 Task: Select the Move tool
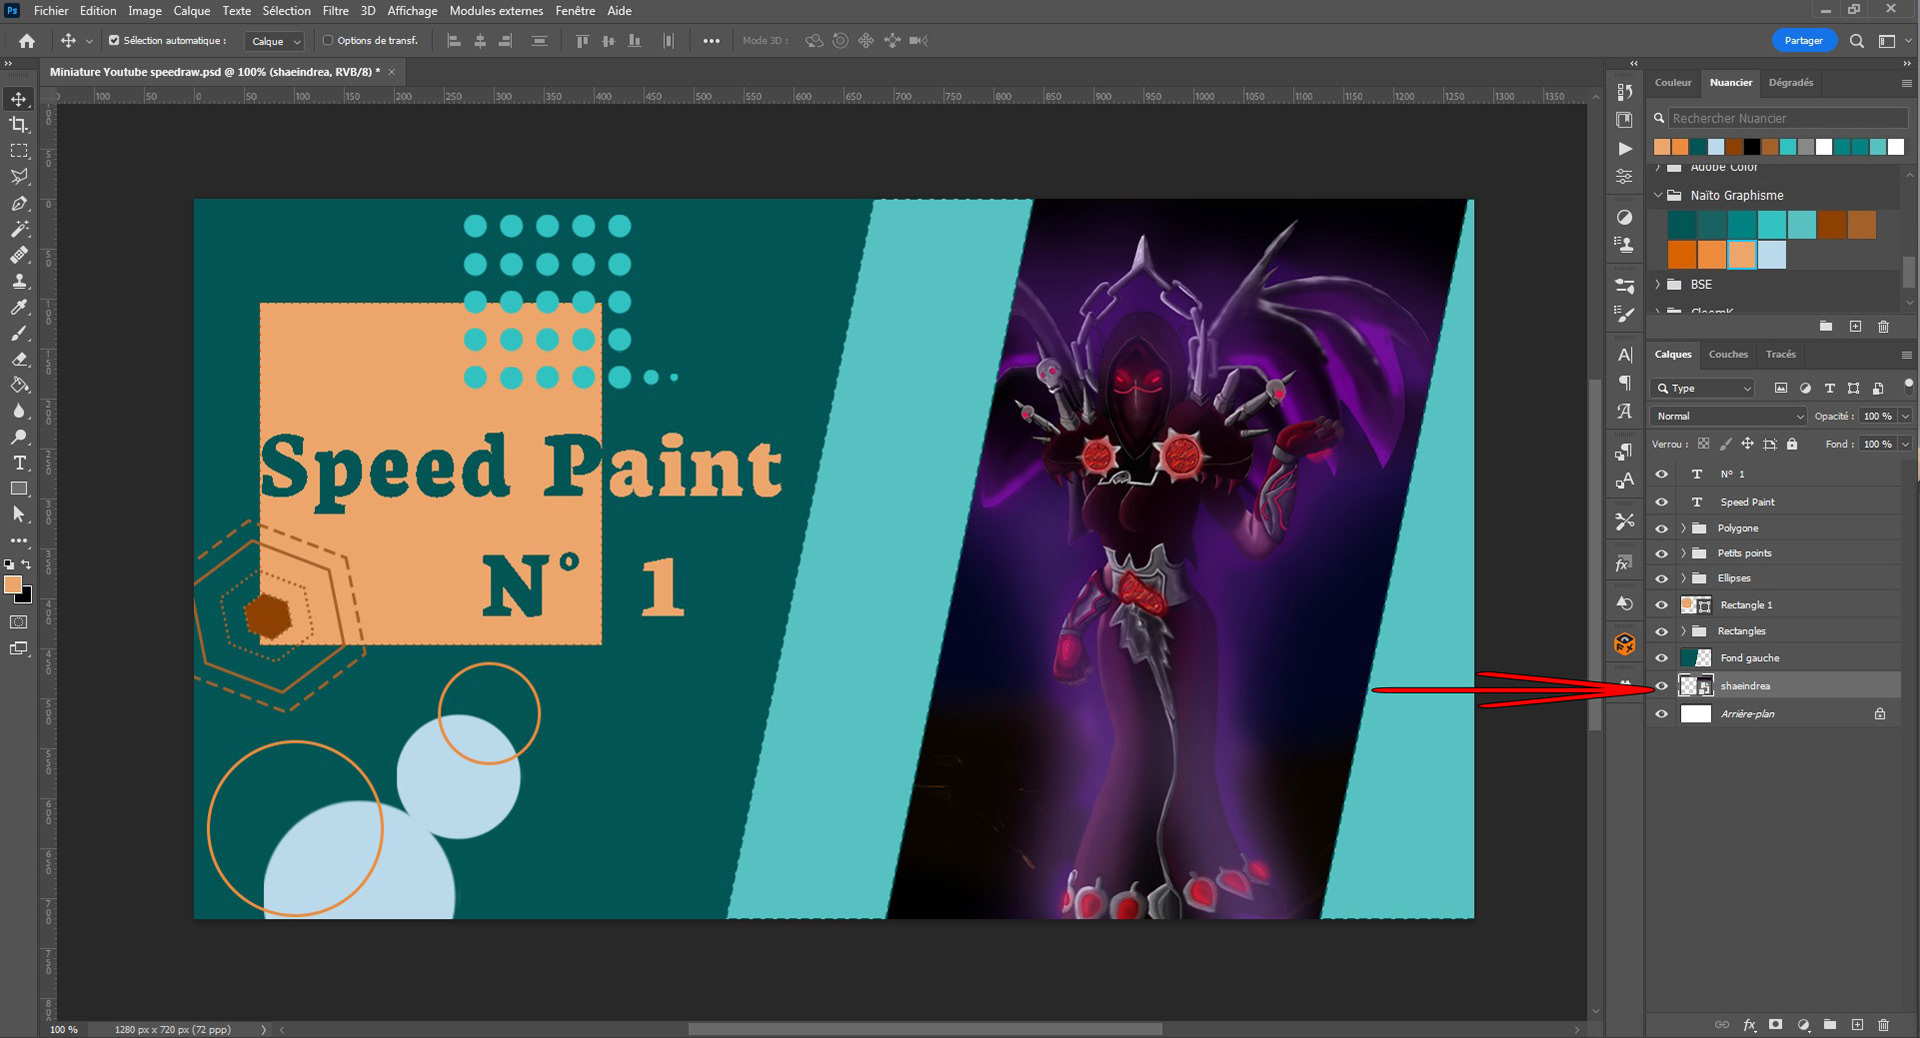point(19,99)
